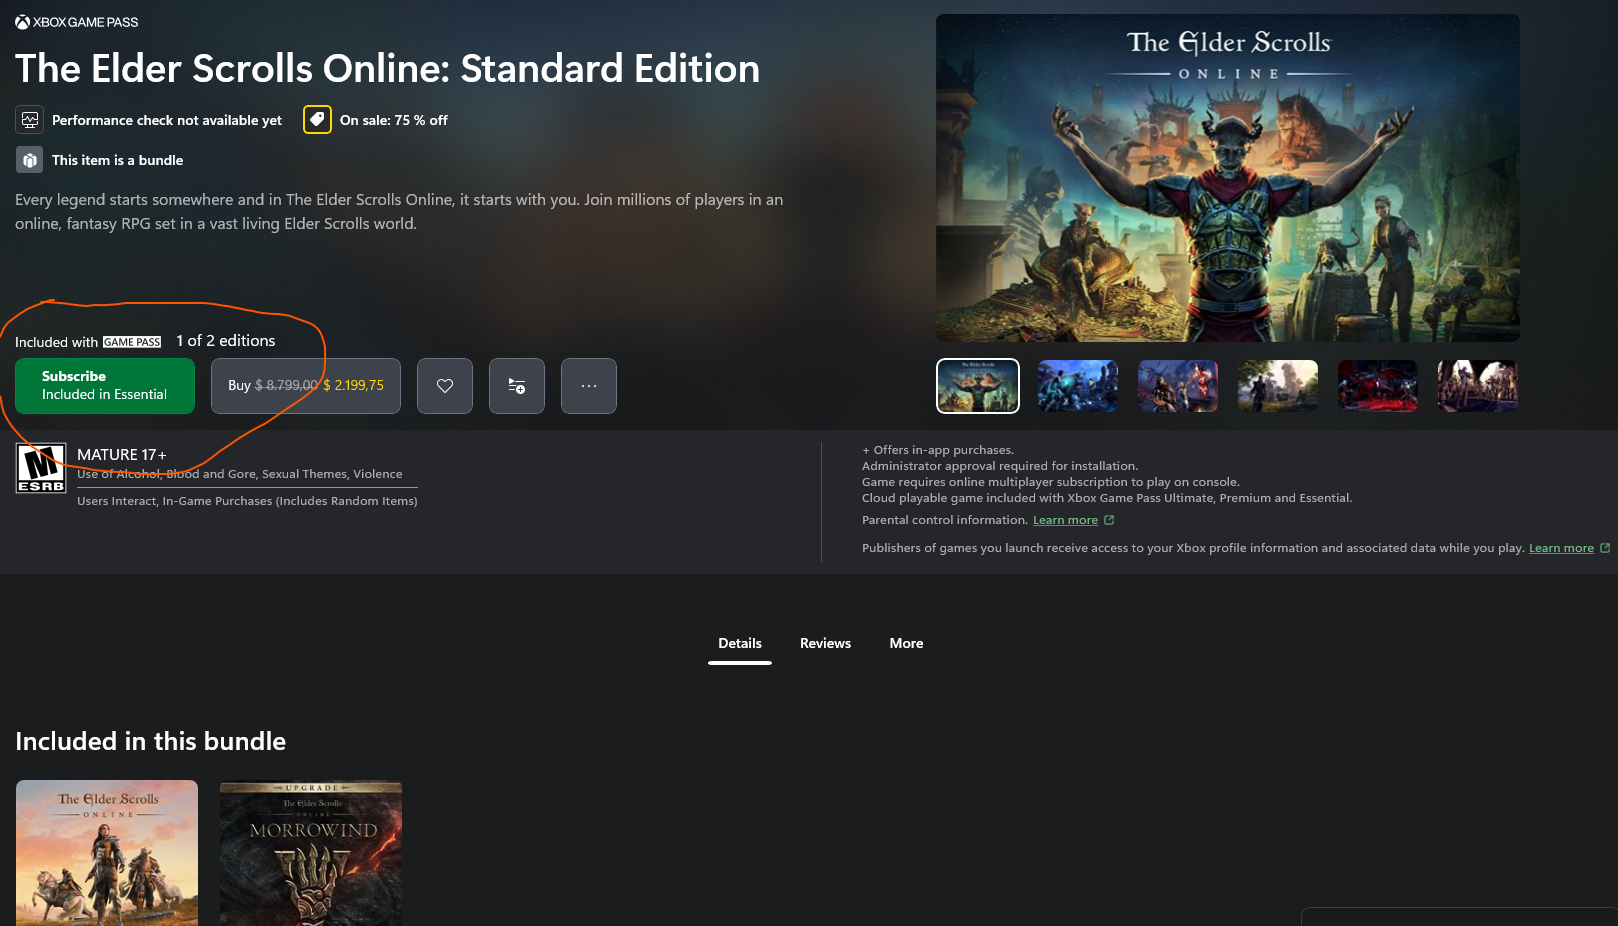Click the performance check monitor icon
The height and width of the screenshot is (926, 1618).
(x=30, y=120)
